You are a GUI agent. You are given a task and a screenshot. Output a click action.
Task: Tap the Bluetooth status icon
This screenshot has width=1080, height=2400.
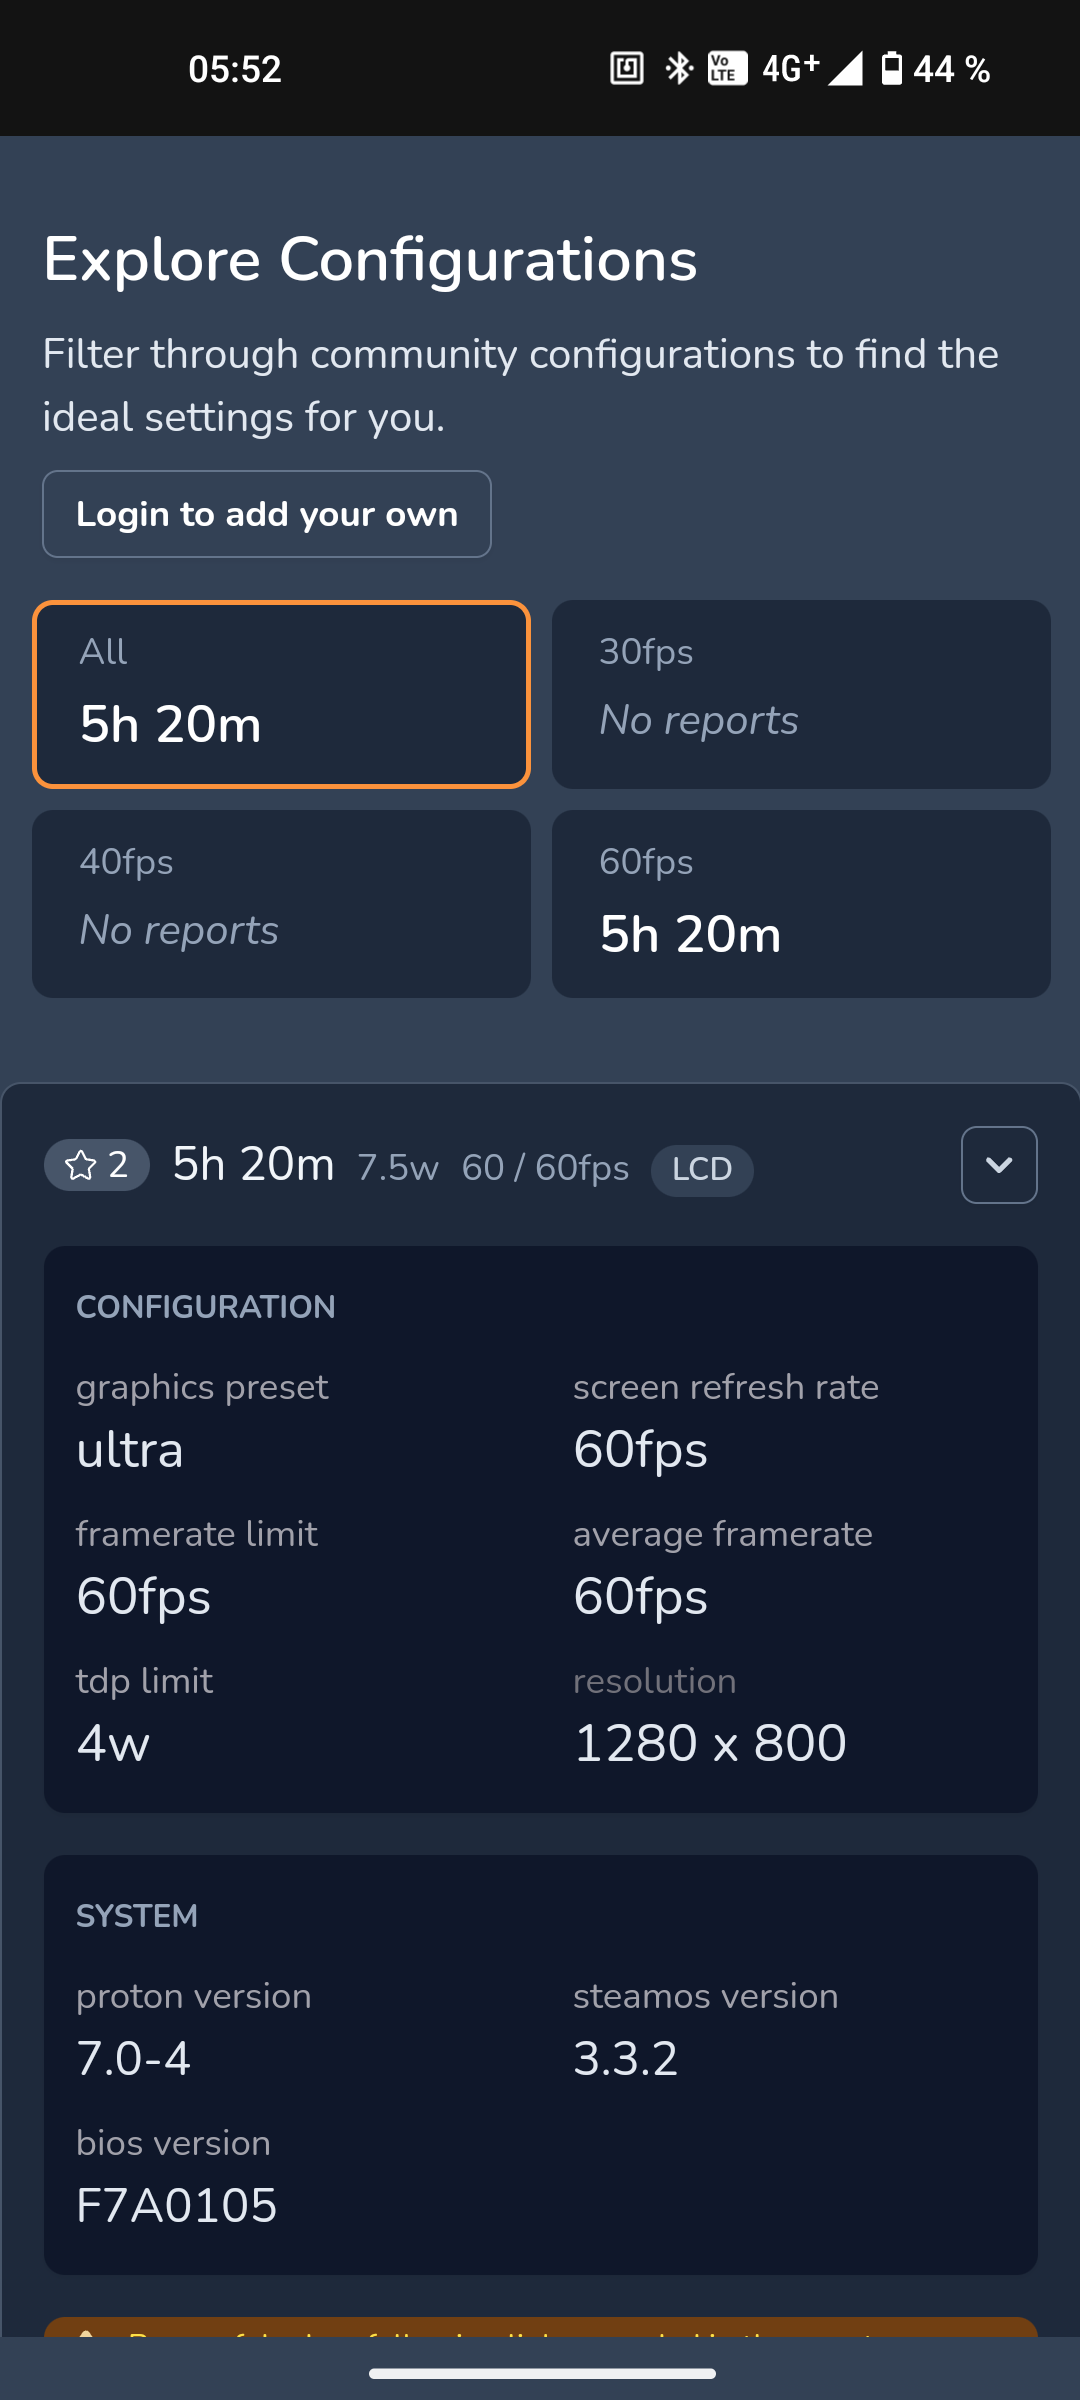coord(679,68)
